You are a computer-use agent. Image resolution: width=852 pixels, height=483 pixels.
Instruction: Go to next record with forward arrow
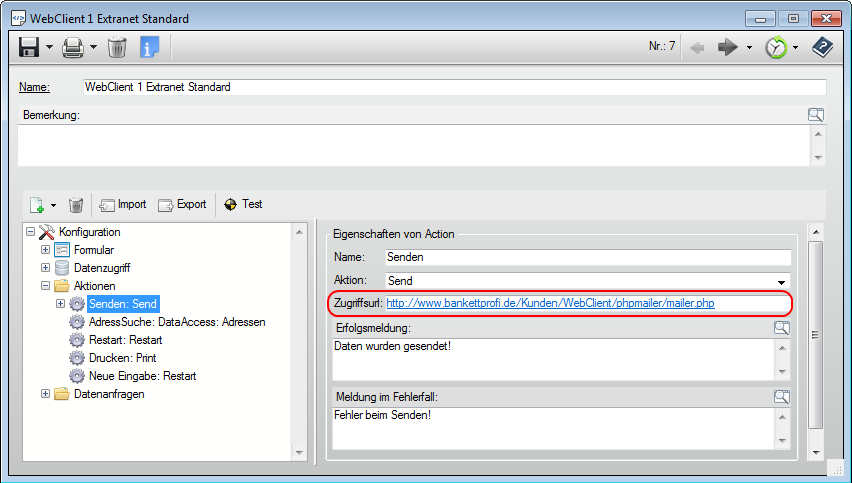[x=728, y=47]
